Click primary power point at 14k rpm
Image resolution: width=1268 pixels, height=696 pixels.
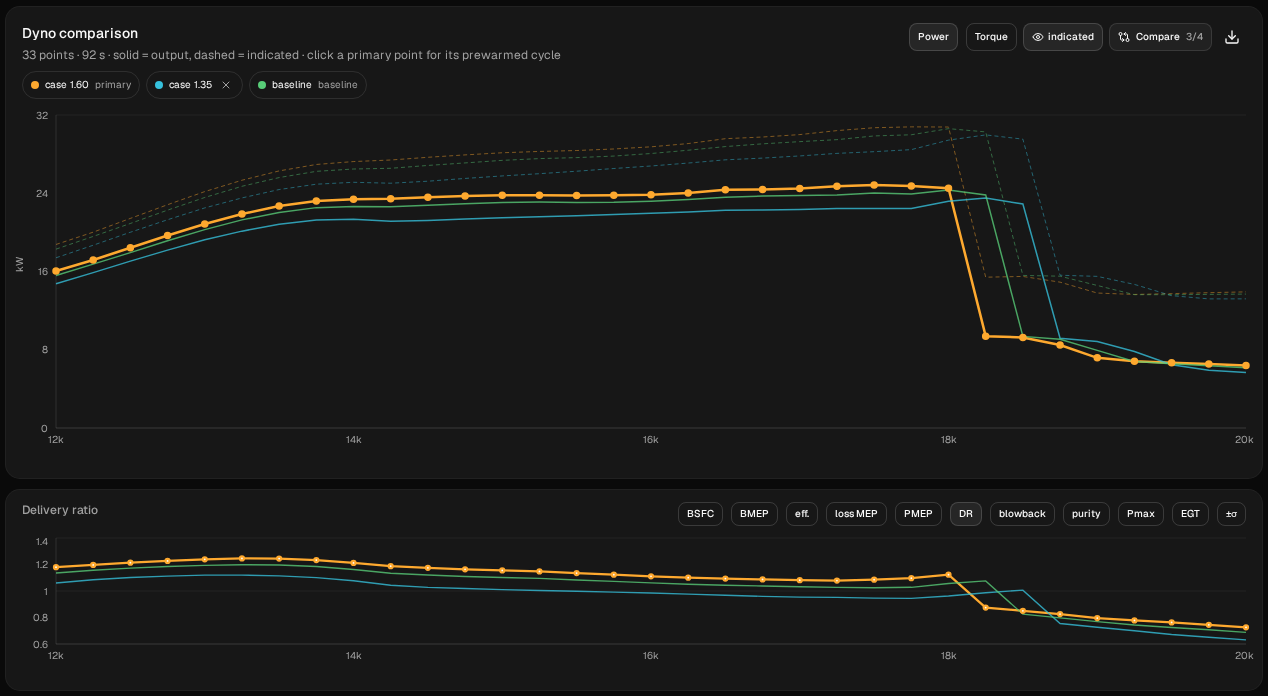(x=353, y=199)
